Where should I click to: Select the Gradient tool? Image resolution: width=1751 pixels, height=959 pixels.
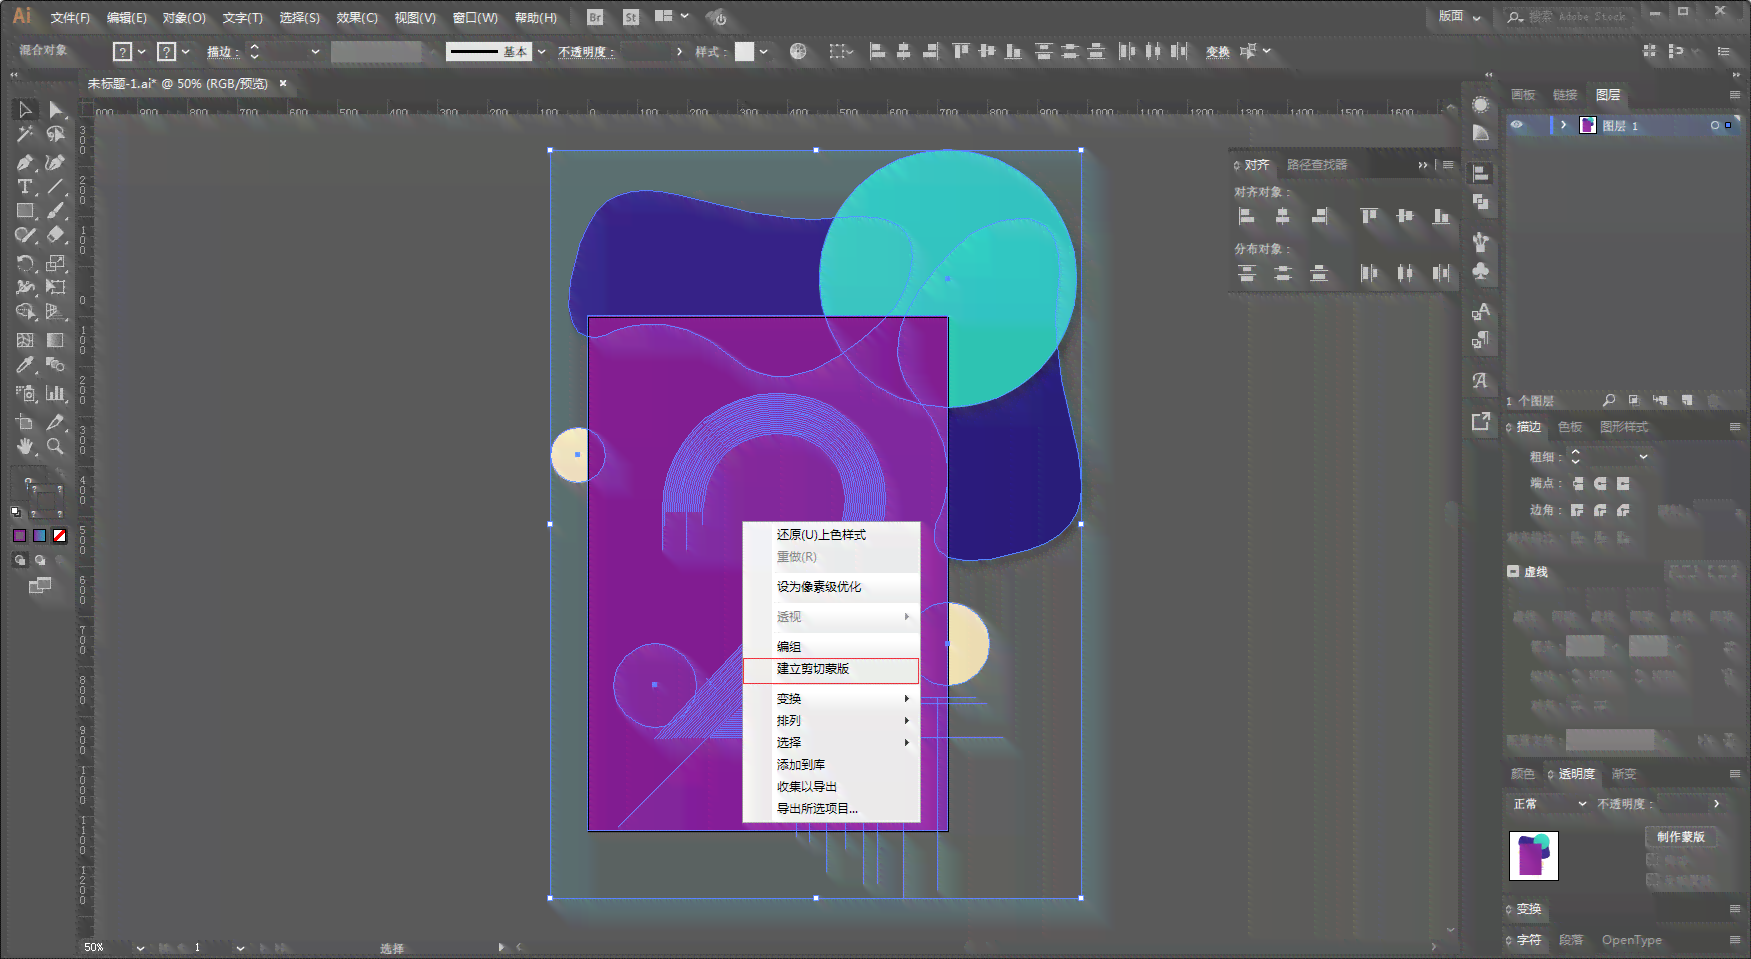(56, 340)
